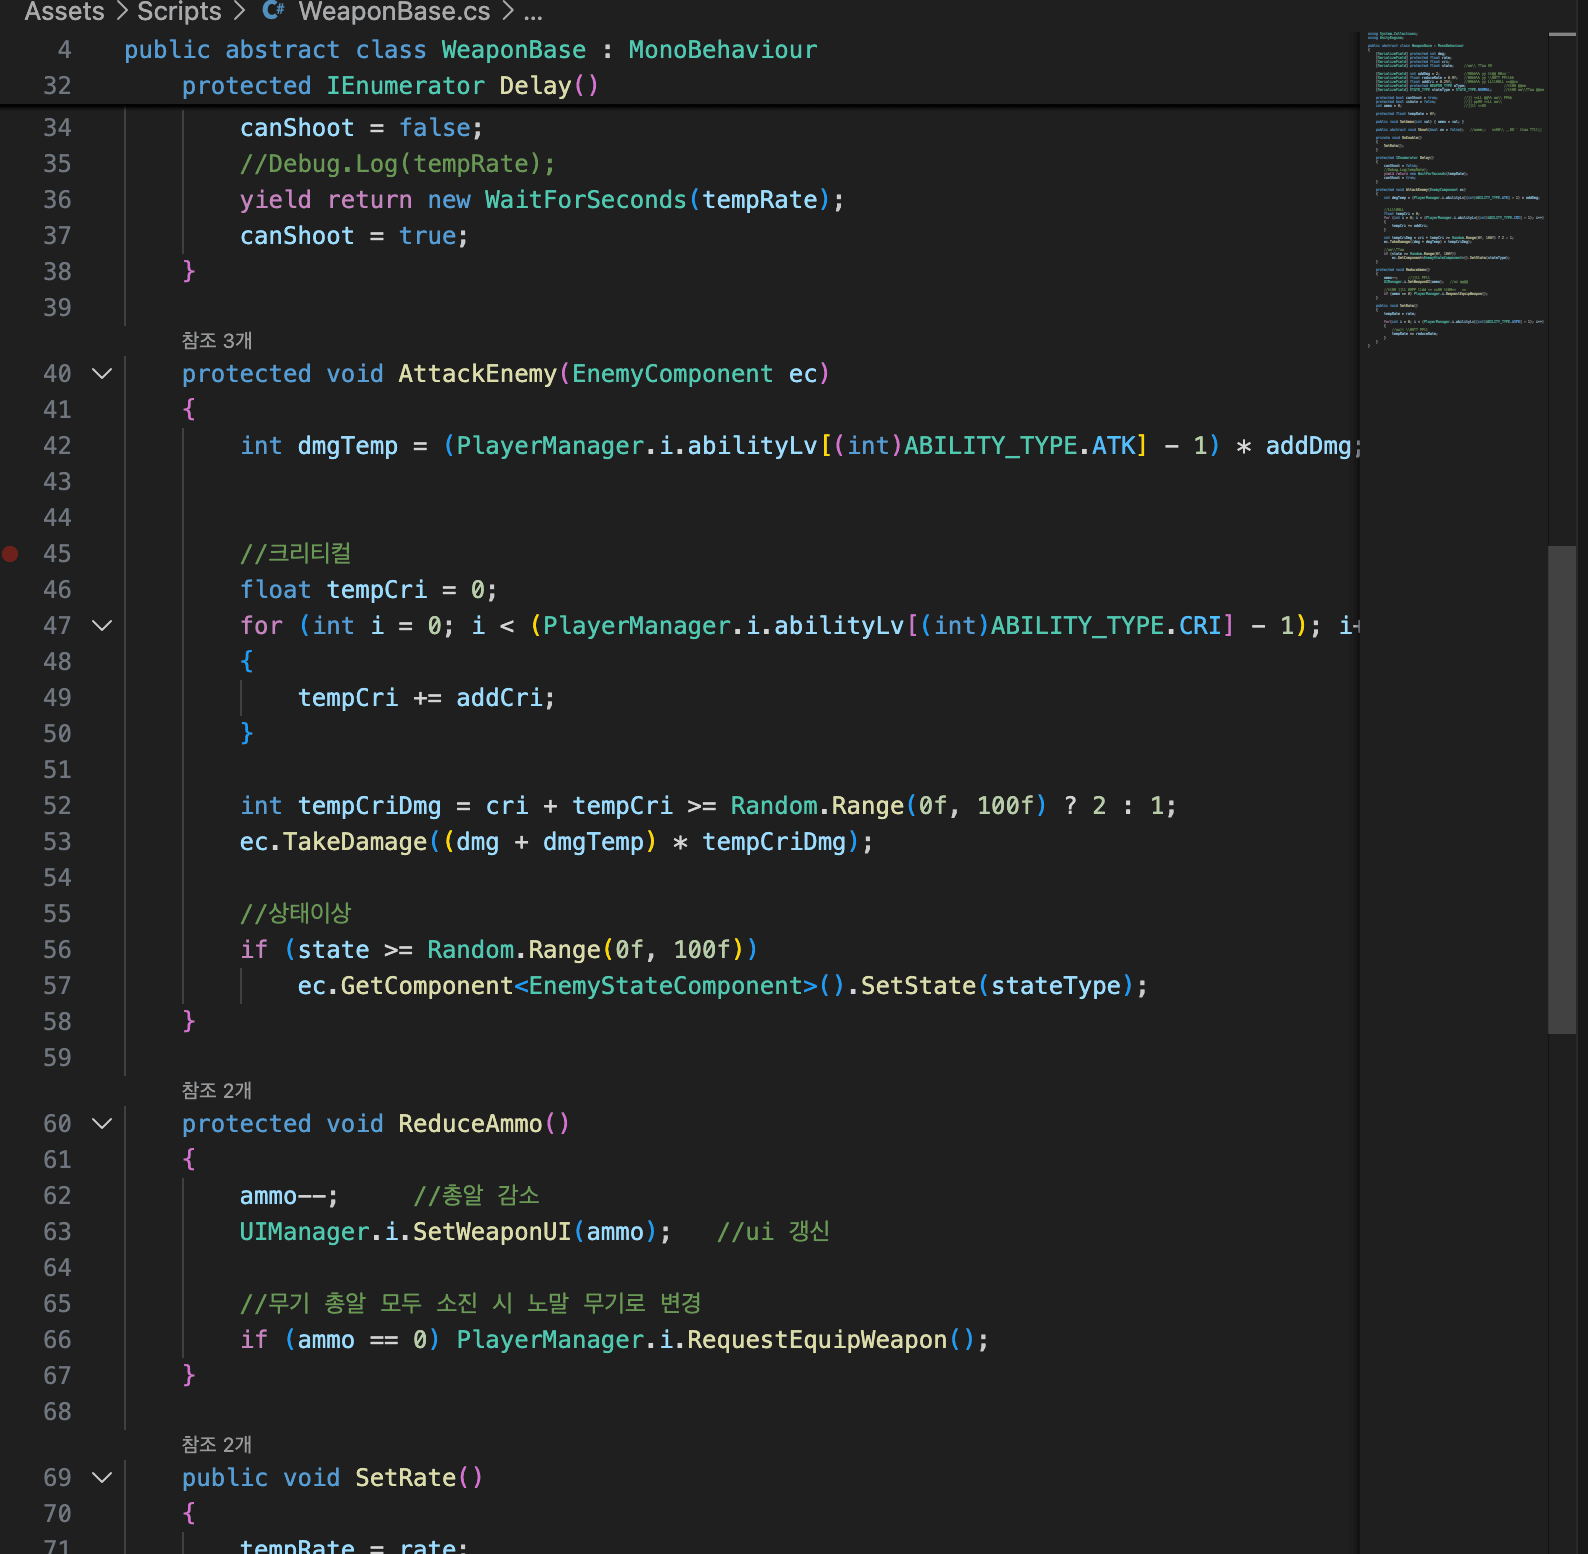Click the '//상태이상' comment on line 55
This screenshot has height=1554, width=1588.
pos(296,913)
